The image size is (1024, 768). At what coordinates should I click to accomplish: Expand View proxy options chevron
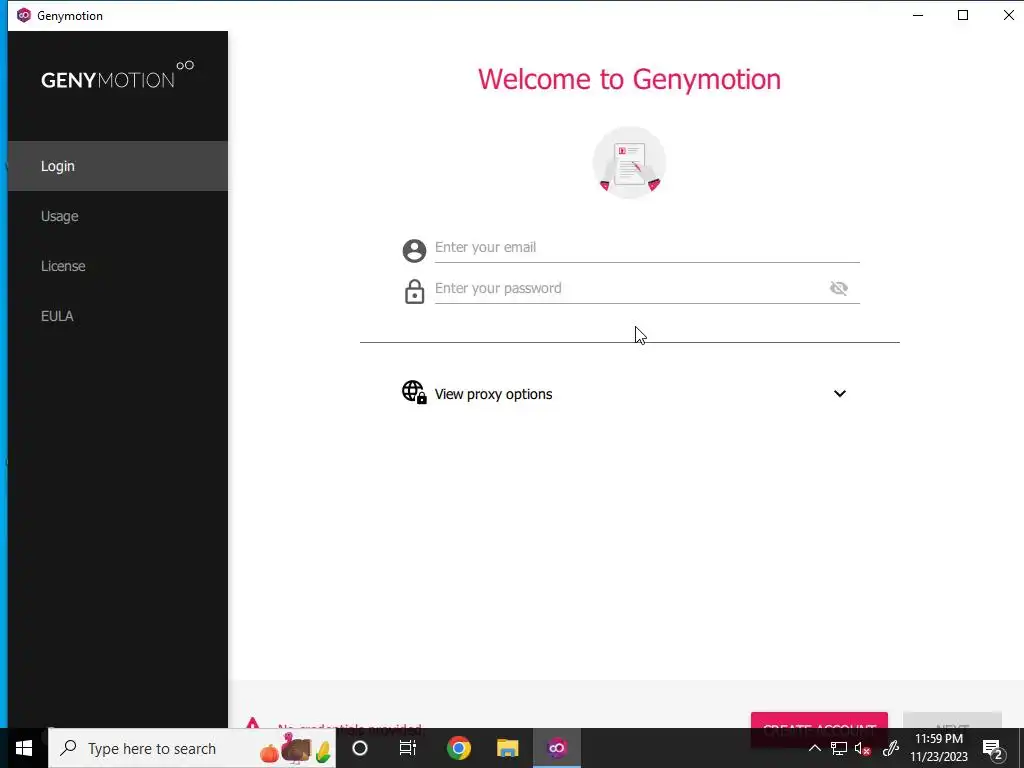coord(840,393)
